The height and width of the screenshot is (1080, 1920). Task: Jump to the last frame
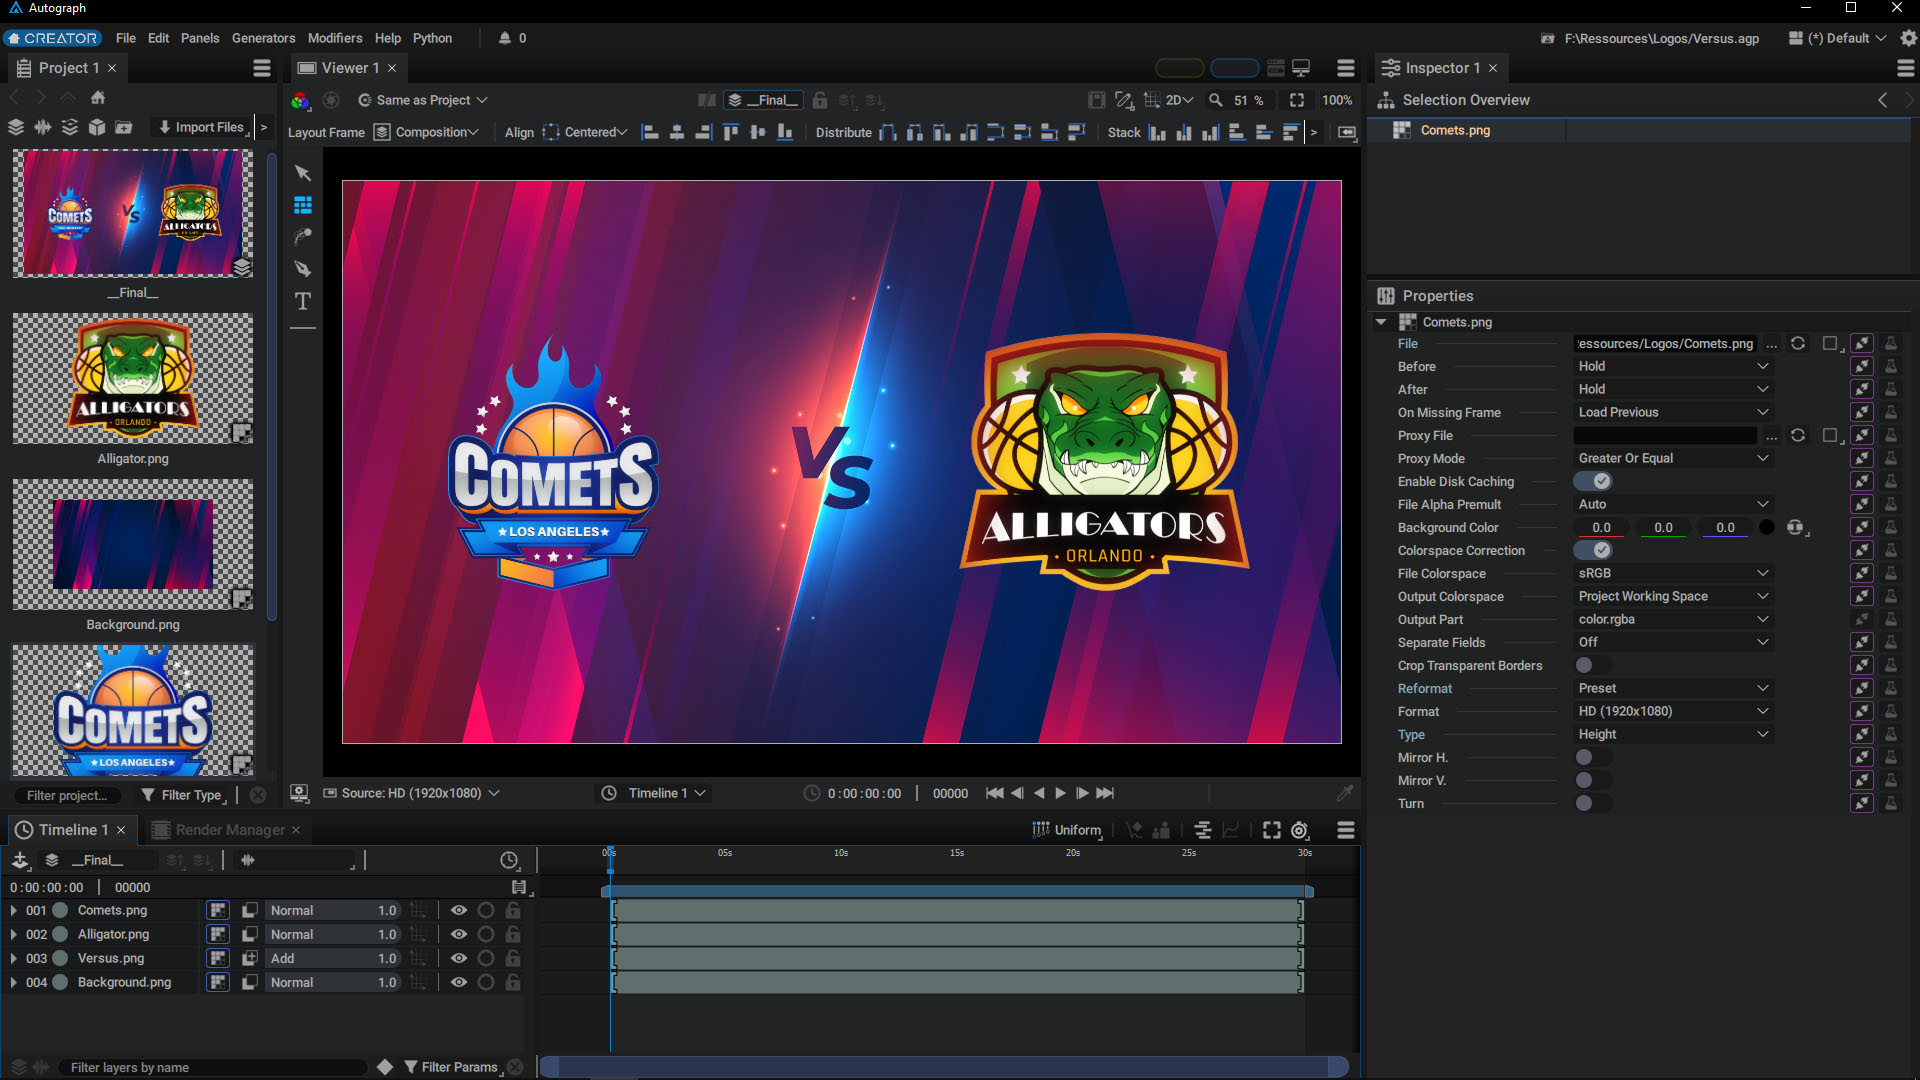point(1105,793)
